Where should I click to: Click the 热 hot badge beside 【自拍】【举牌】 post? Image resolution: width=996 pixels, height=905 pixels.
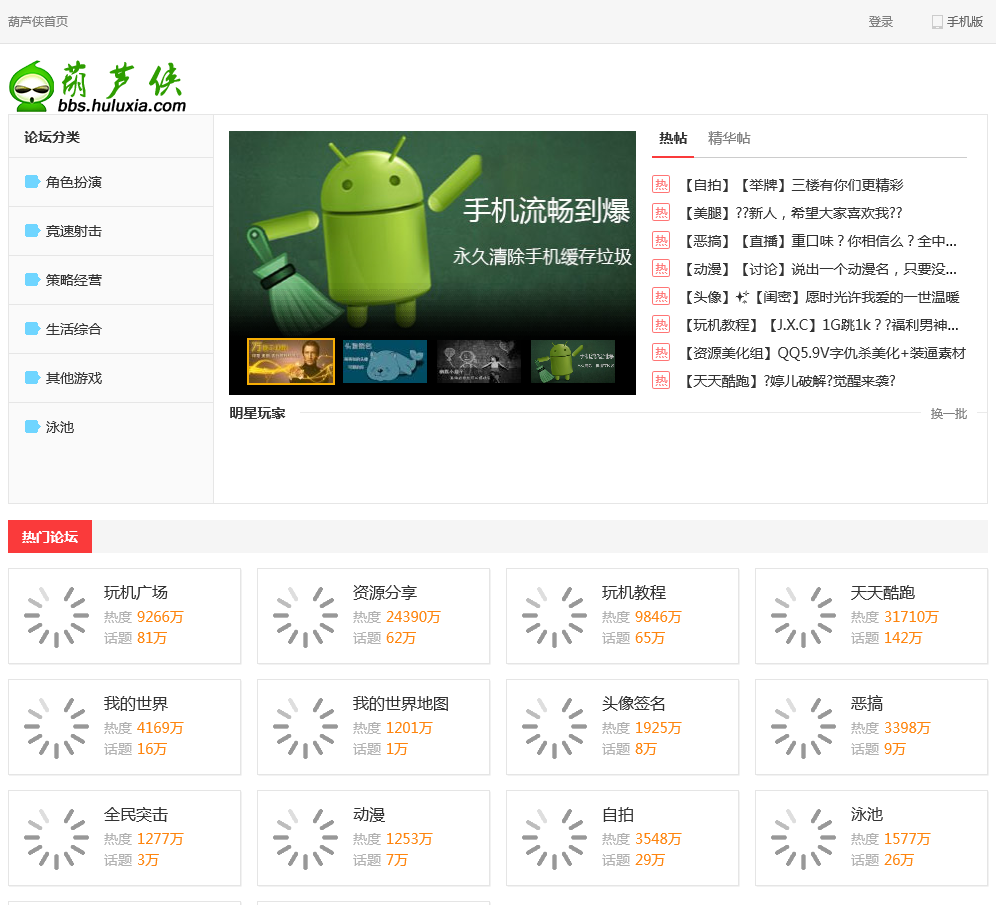pos(661,185)
